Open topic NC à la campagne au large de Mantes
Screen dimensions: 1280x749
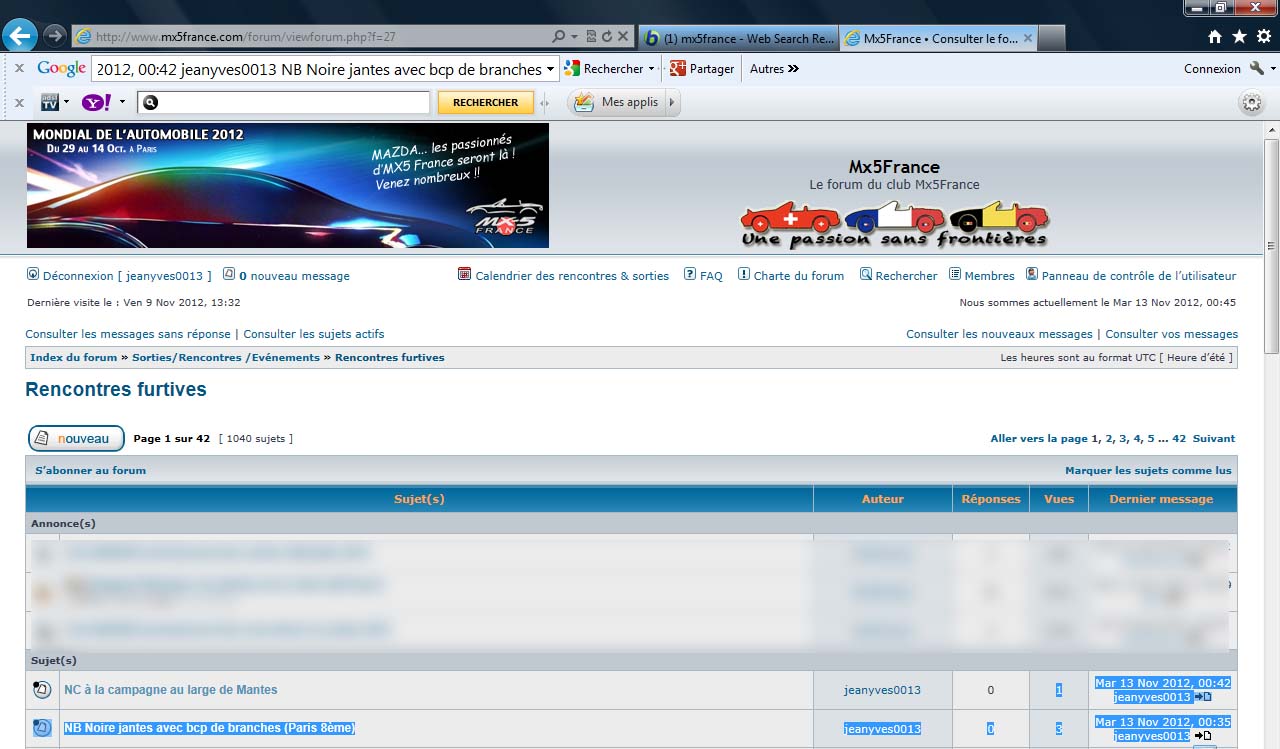(x=171, y=690)
